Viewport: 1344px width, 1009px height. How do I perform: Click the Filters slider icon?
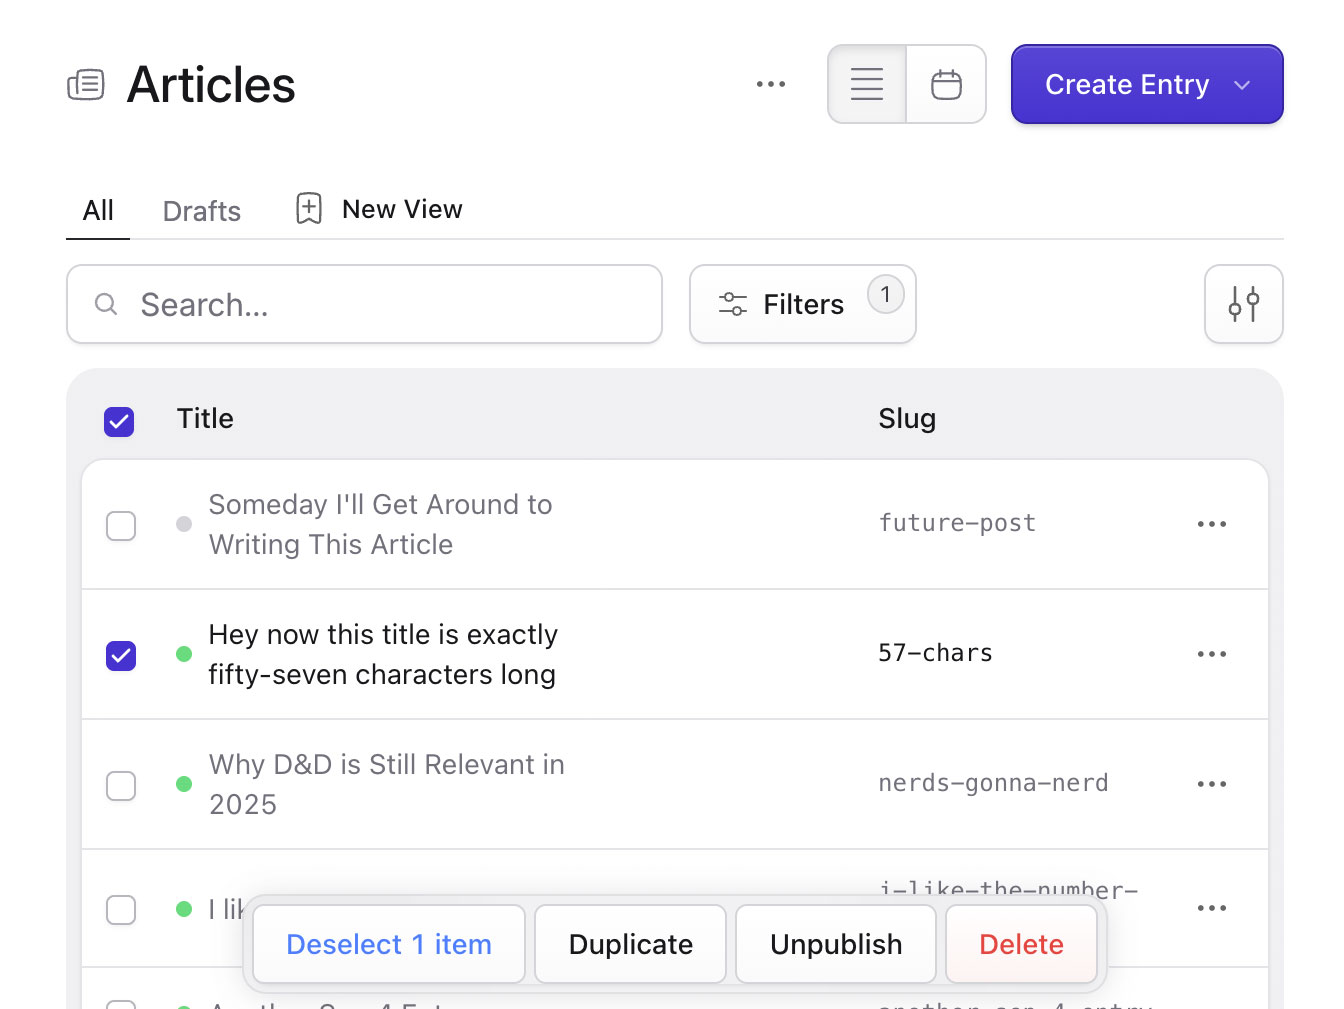pyautogui.click(x=733, y=303)
